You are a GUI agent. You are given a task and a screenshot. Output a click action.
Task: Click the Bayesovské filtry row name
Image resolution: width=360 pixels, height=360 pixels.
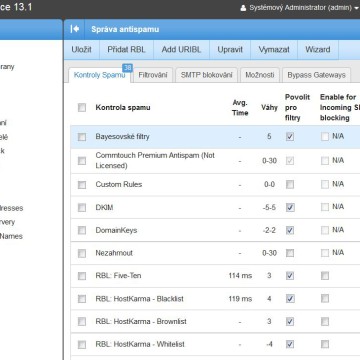click(x=122, y=137)
